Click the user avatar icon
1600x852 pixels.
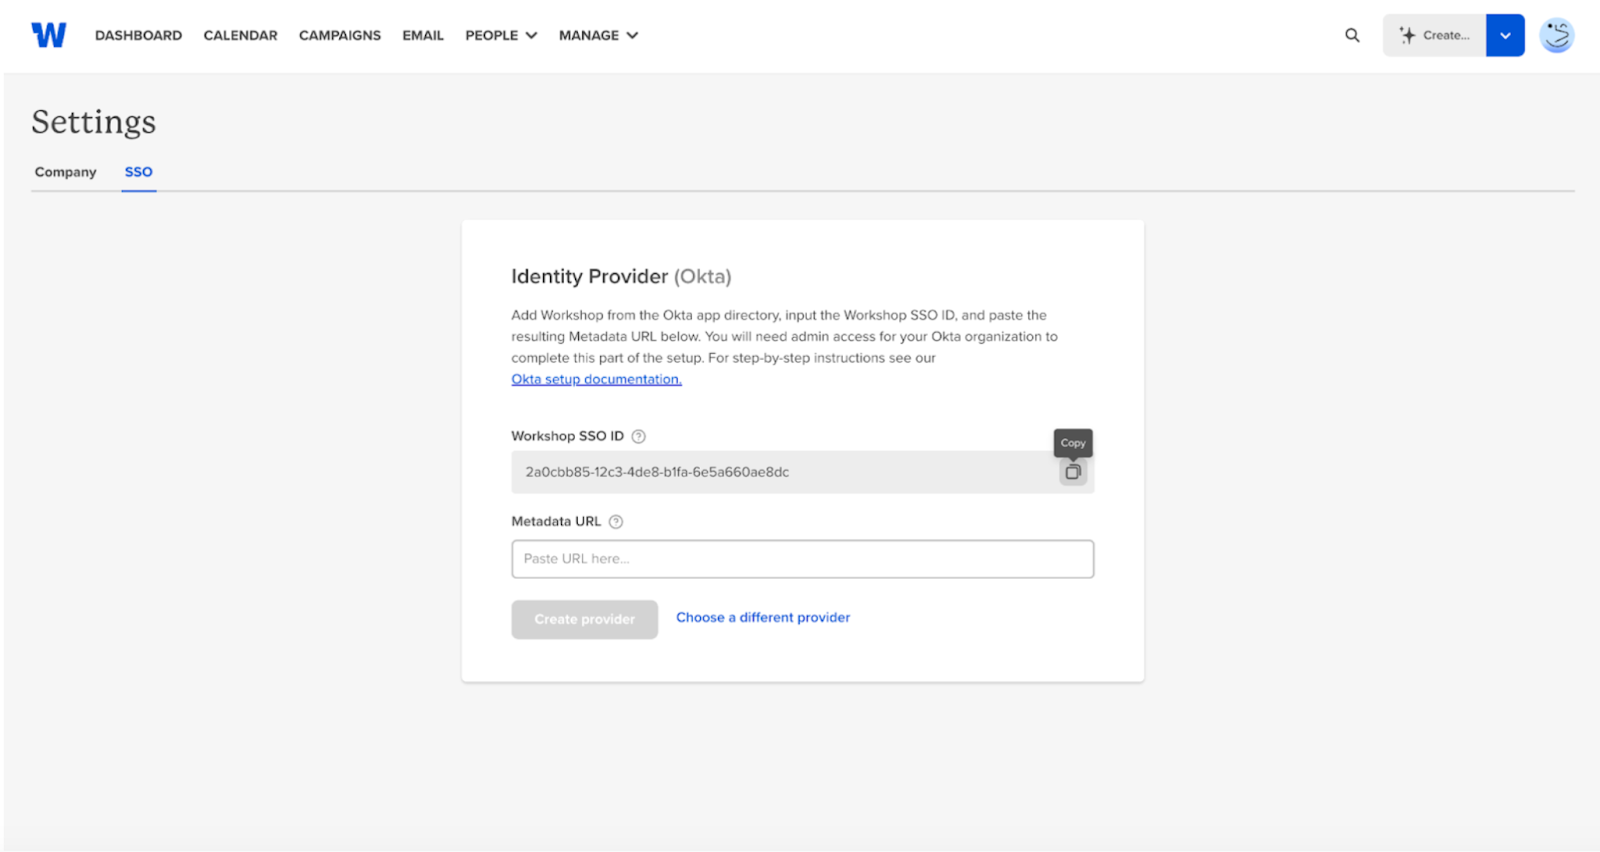pos(1556,35)
